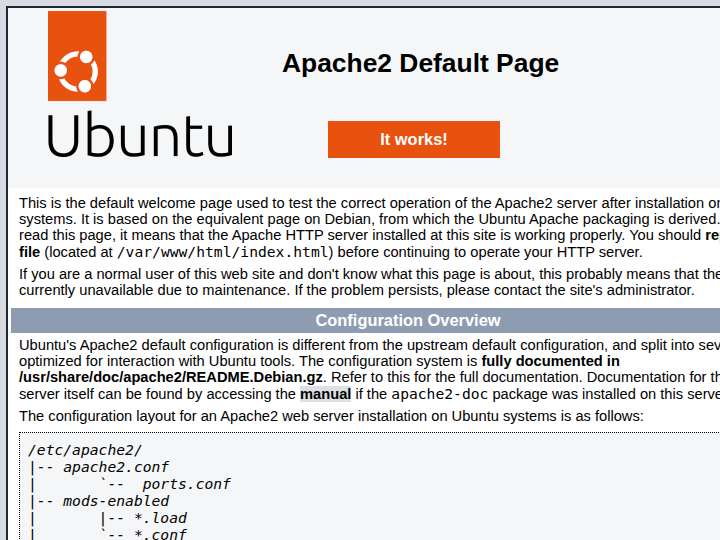Click the "mods-enabled" tree entry
This screenshot has width=720, height=540.
pyautogui.click(x=116, y=501)
